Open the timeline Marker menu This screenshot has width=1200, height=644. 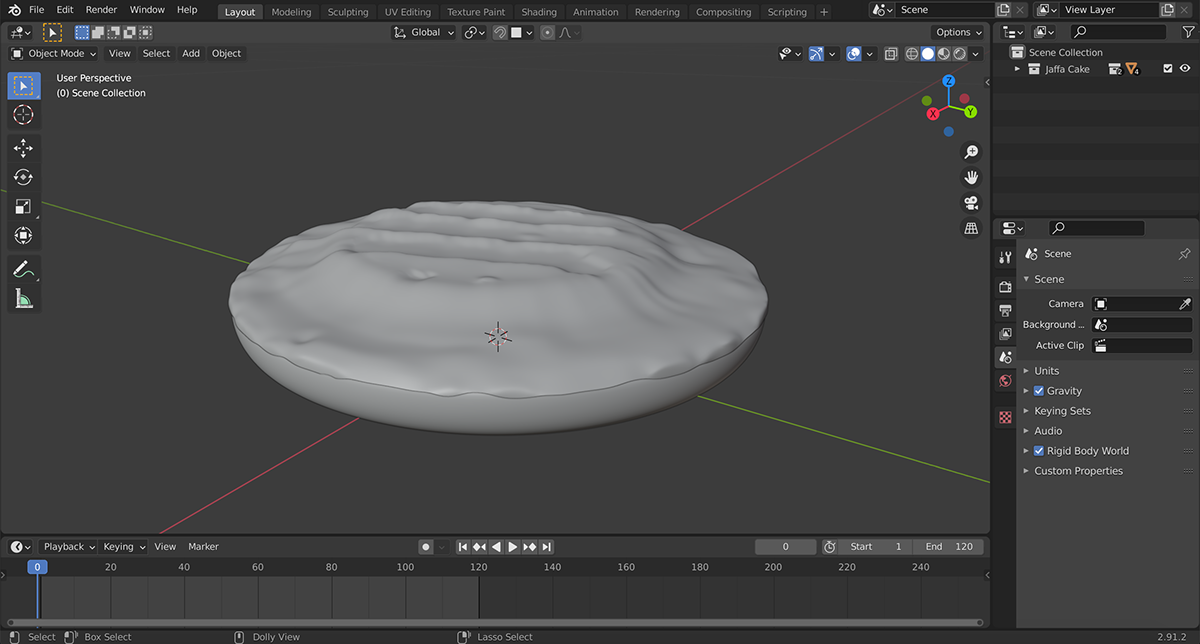pyautogui.click(x=203, y=547)
